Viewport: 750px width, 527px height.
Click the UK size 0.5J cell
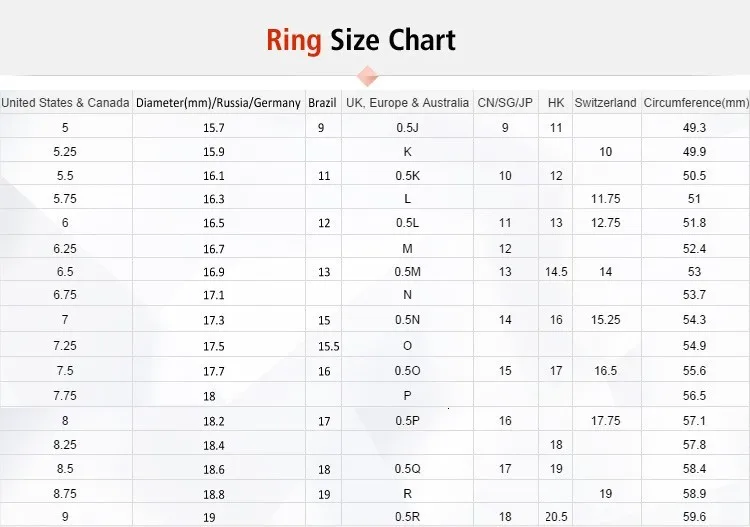[x=408, y=128]
